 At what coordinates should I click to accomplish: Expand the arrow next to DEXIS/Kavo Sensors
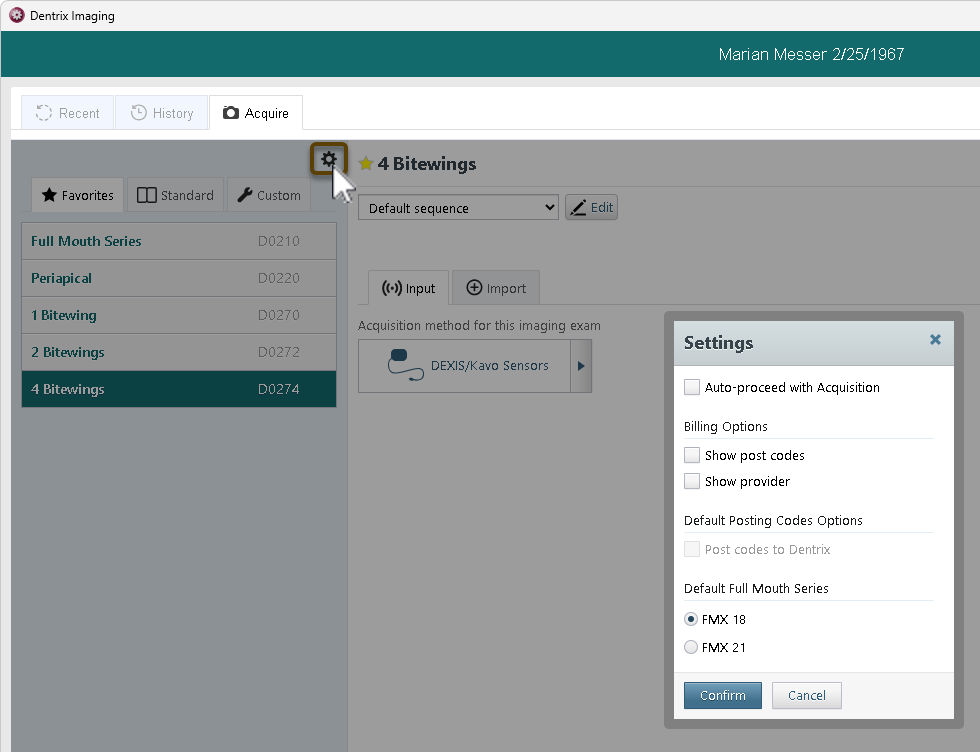click(581, 366)
